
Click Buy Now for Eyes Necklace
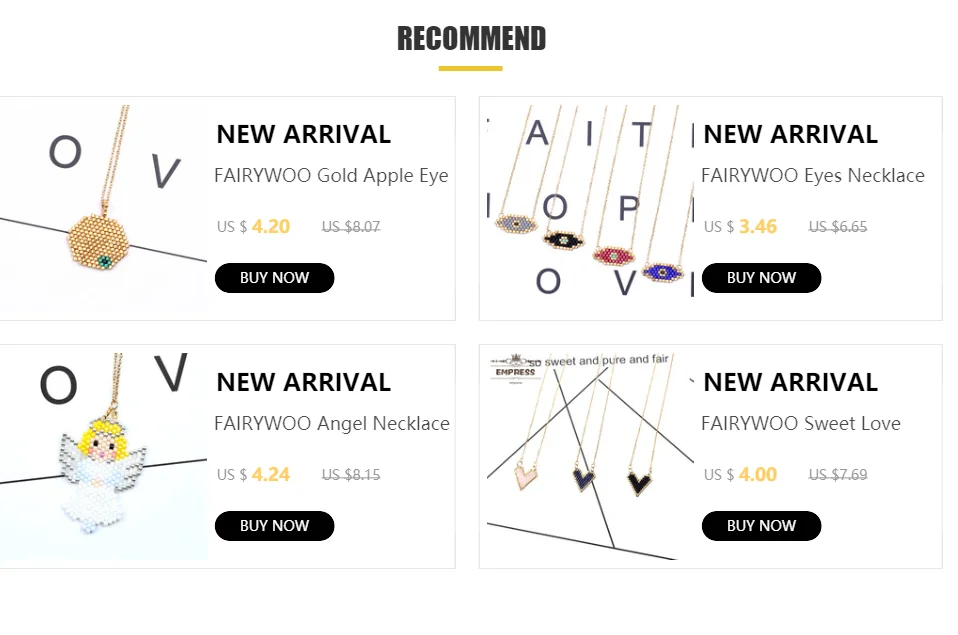[761, 278]
